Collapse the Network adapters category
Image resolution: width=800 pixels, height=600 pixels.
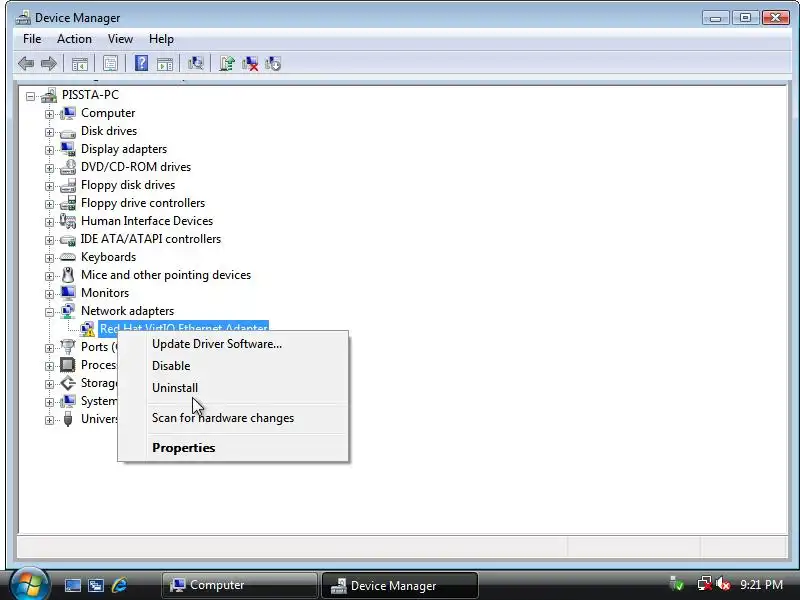pyautogui.click(x=49, y=312)
